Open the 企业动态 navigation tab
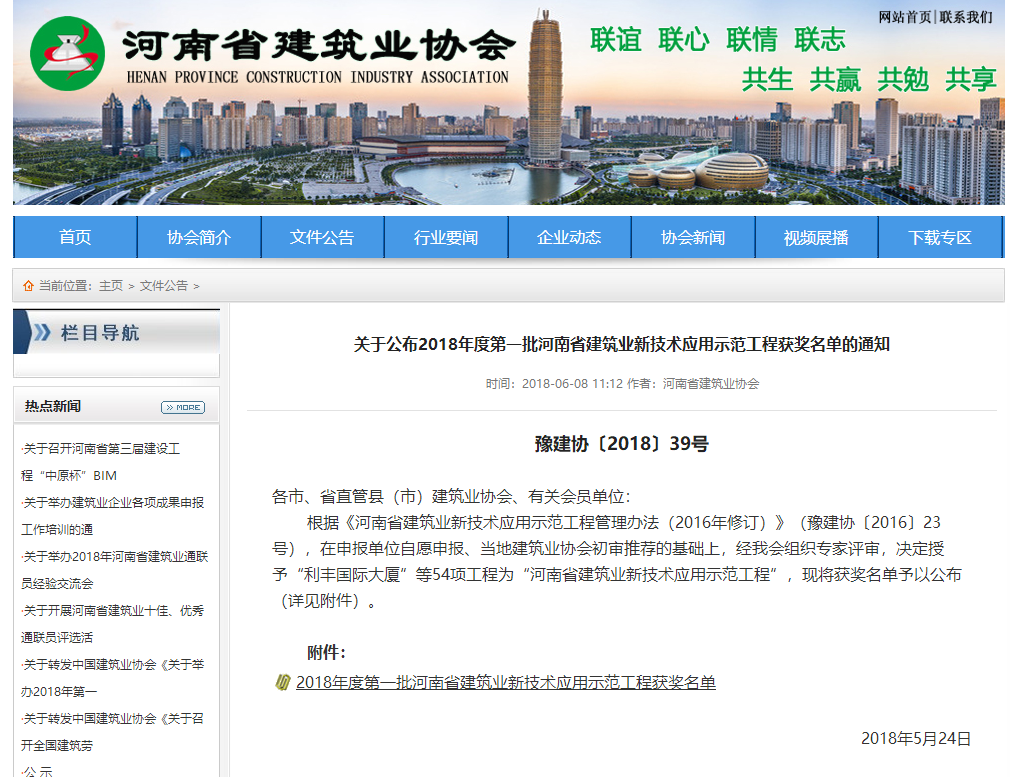1020x777 pixels. [x=569, y=237]
